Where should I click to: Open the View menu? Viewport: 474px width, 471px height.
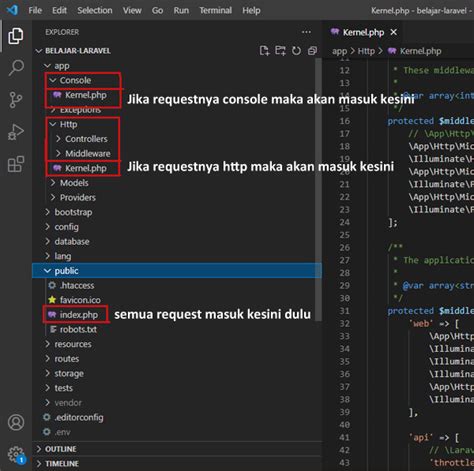pyautogui.click(x=132, y=10)
